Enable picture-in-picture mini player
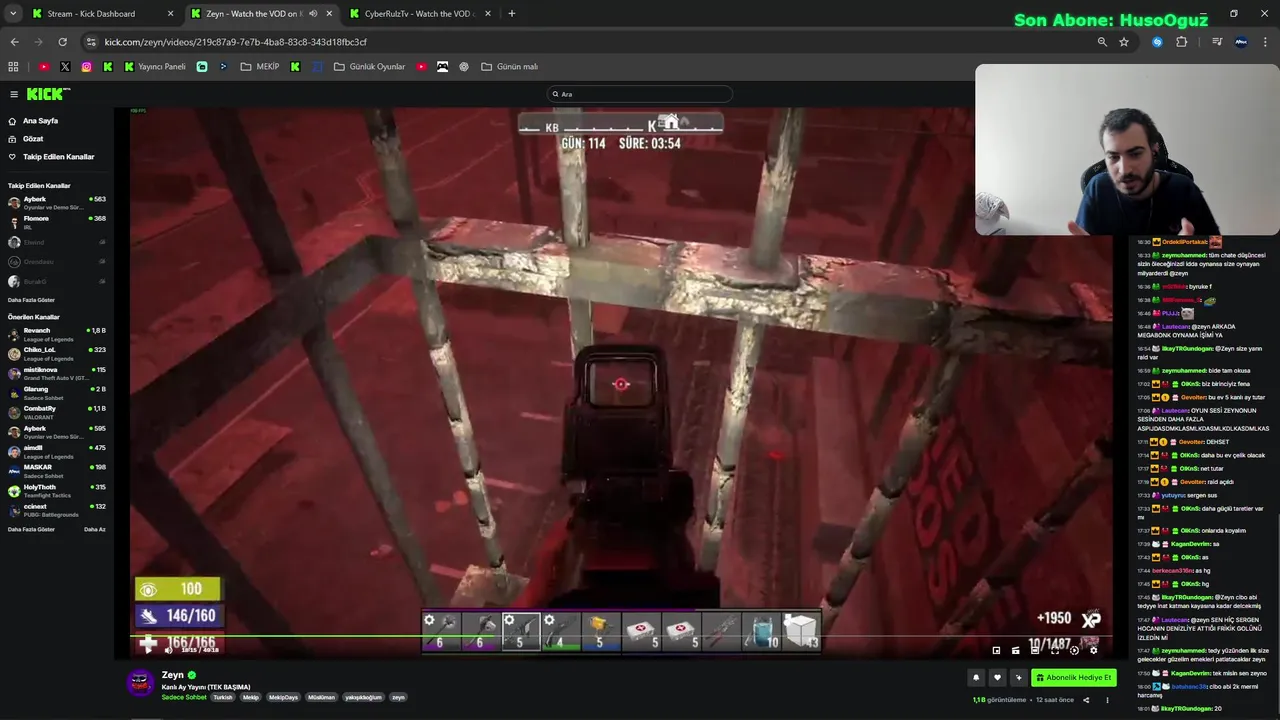 (x=996, y=651)
